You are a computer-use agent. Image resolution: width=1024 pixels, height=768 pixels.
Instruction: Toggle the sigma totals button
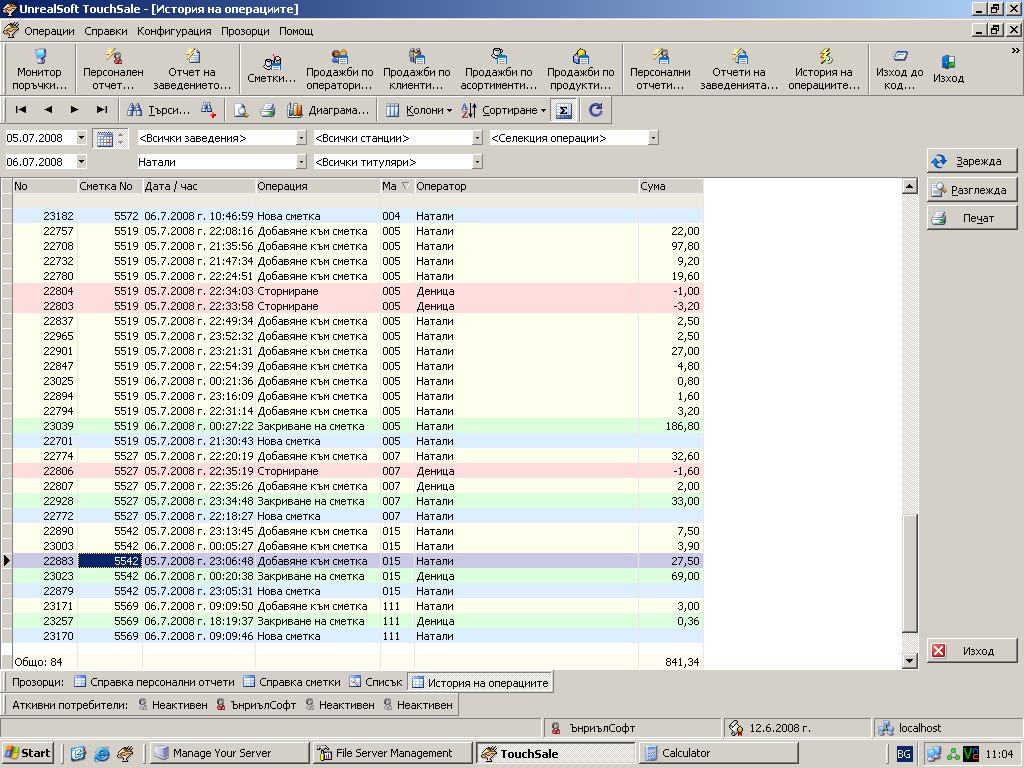click(x=564, y=110)
